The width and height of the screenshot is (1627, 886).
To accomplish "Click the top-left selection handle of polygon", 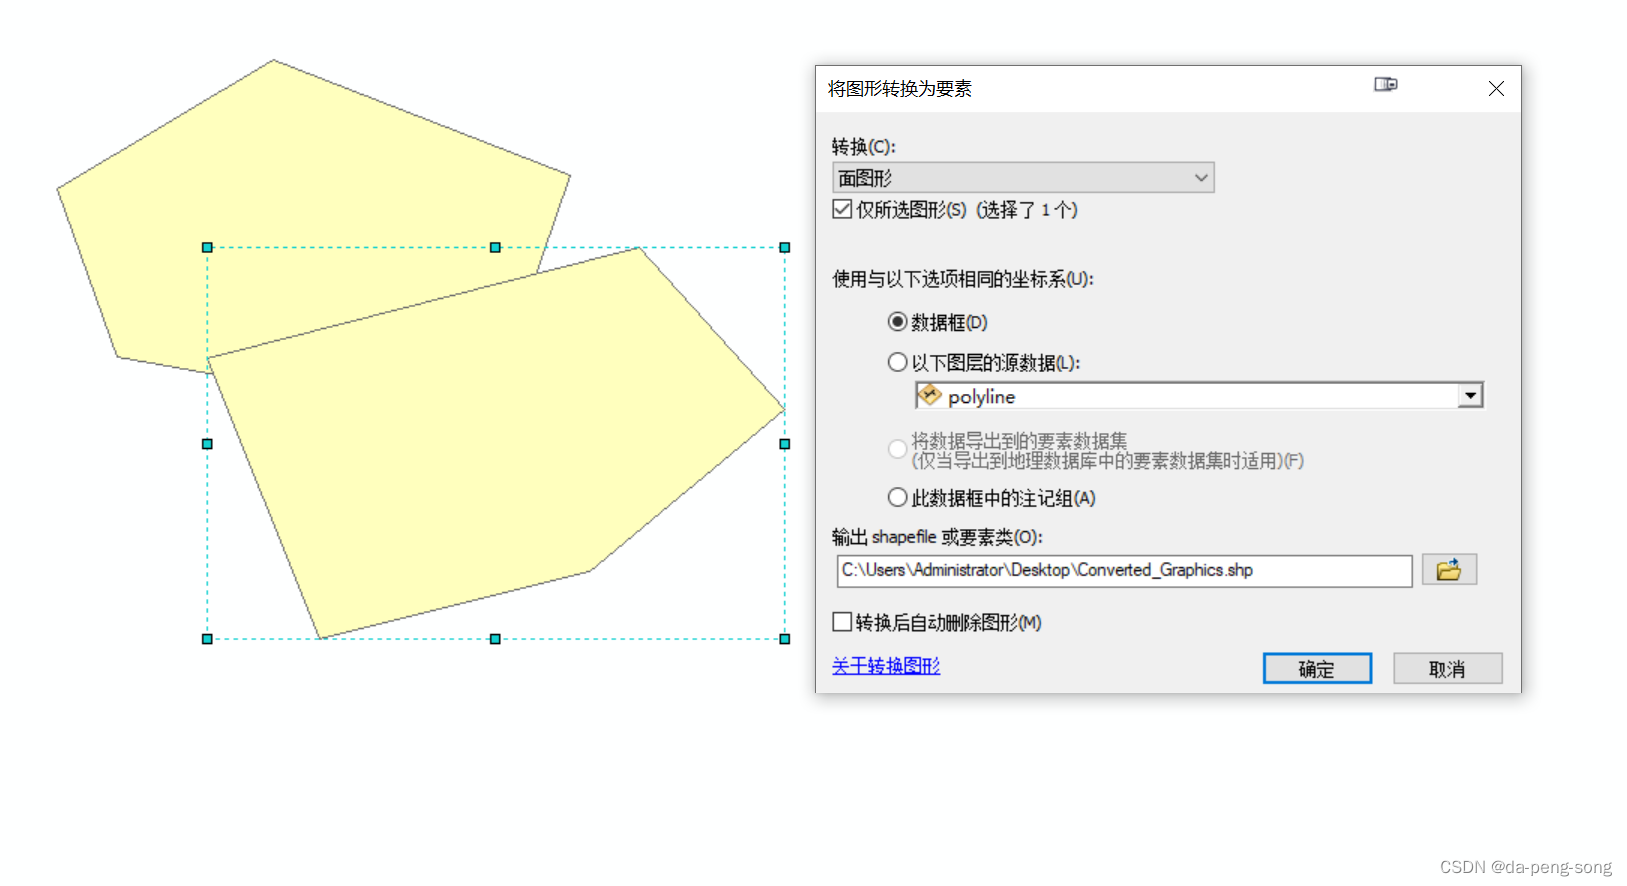I will click(207, 247).
